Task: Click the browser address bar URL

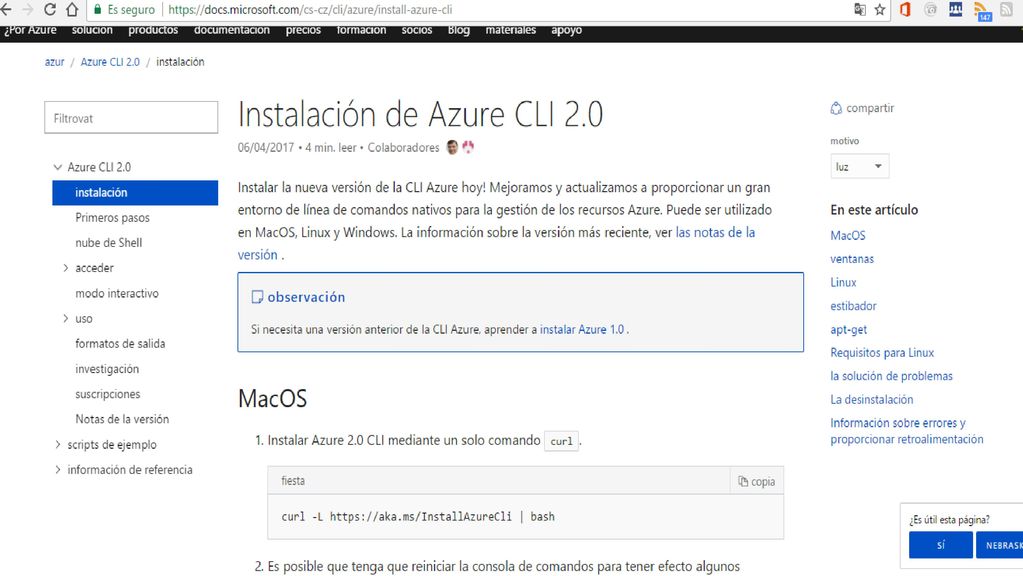Action: [x=310, y=10]
